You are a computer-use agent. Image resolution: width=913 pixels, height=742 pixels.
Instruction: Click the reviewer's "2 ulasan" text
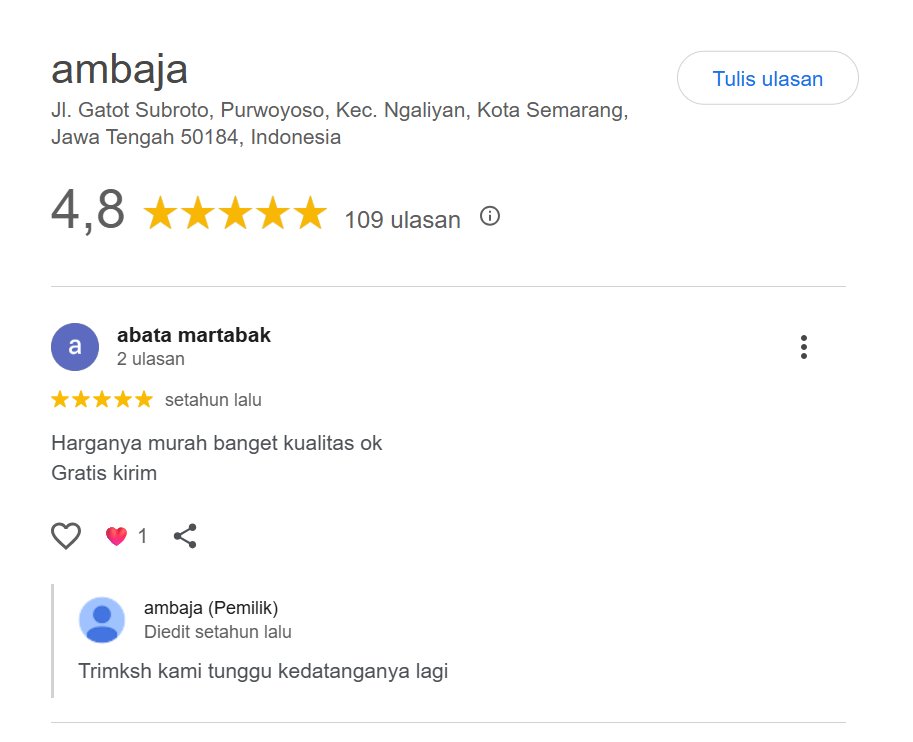pyautogui.click(x=151, y=359)
